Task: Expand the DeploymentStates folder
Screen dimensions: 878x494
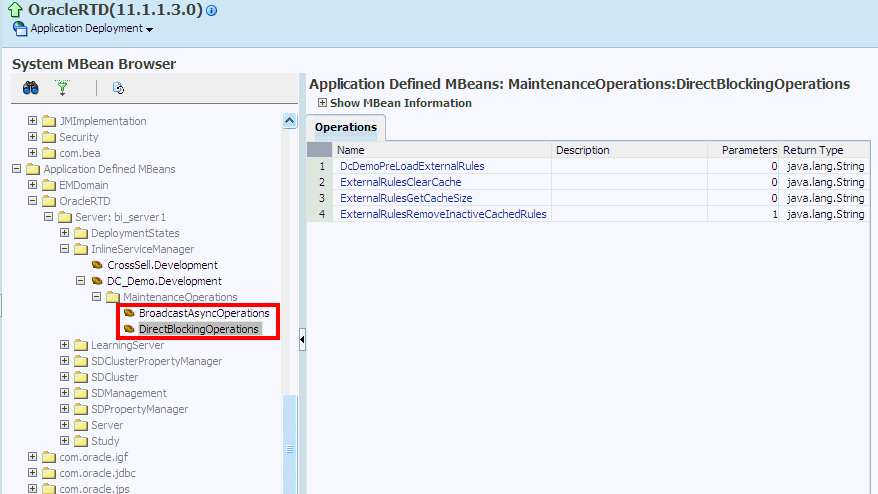Action: [64, 232]
